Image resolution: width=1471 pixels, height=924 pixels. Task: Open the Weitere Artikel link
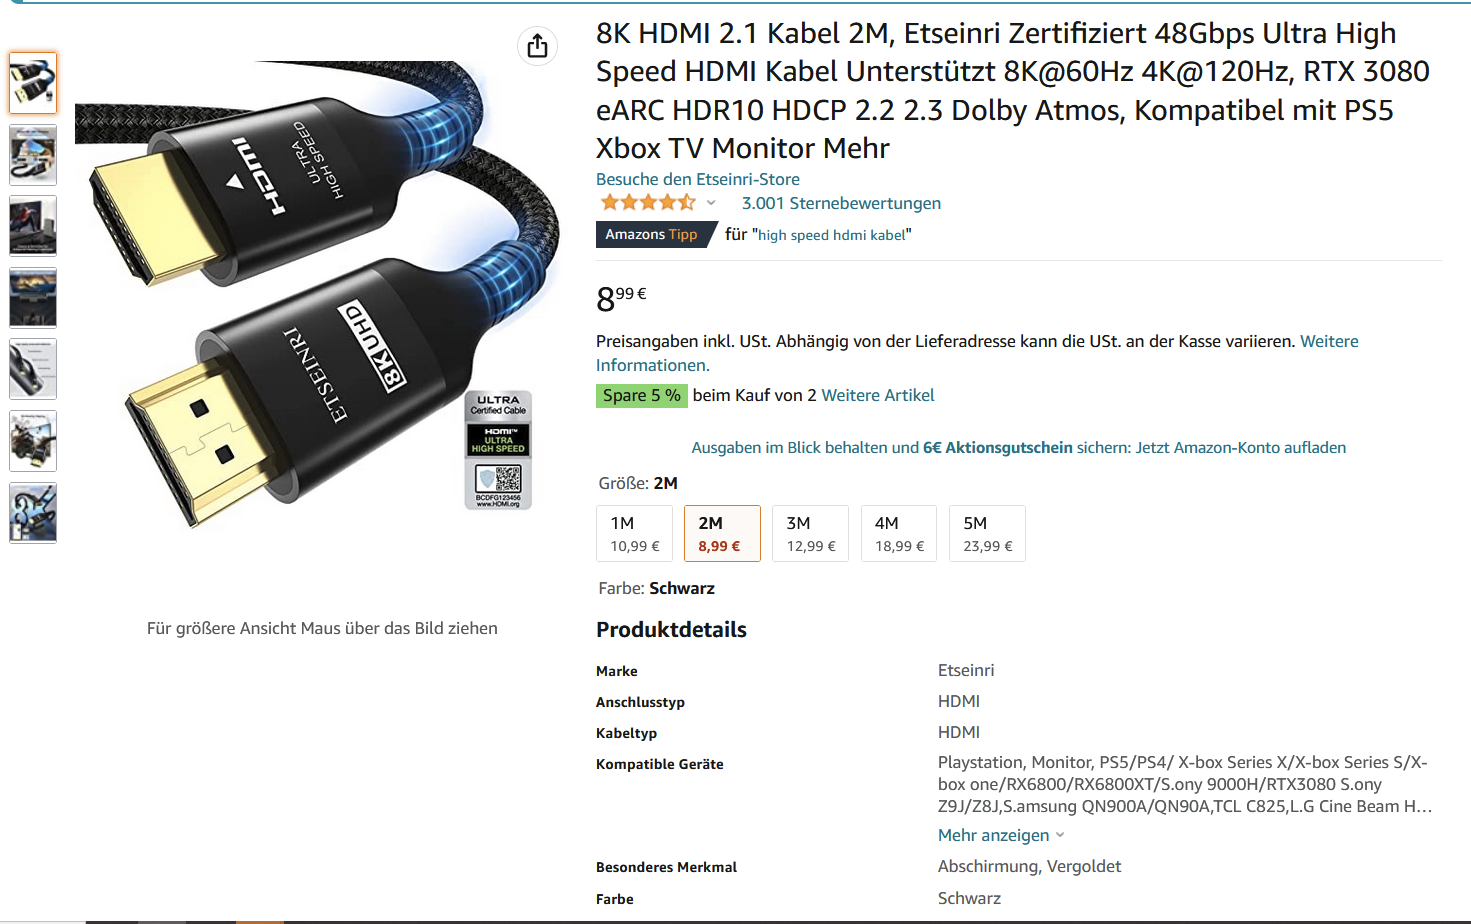878,395
